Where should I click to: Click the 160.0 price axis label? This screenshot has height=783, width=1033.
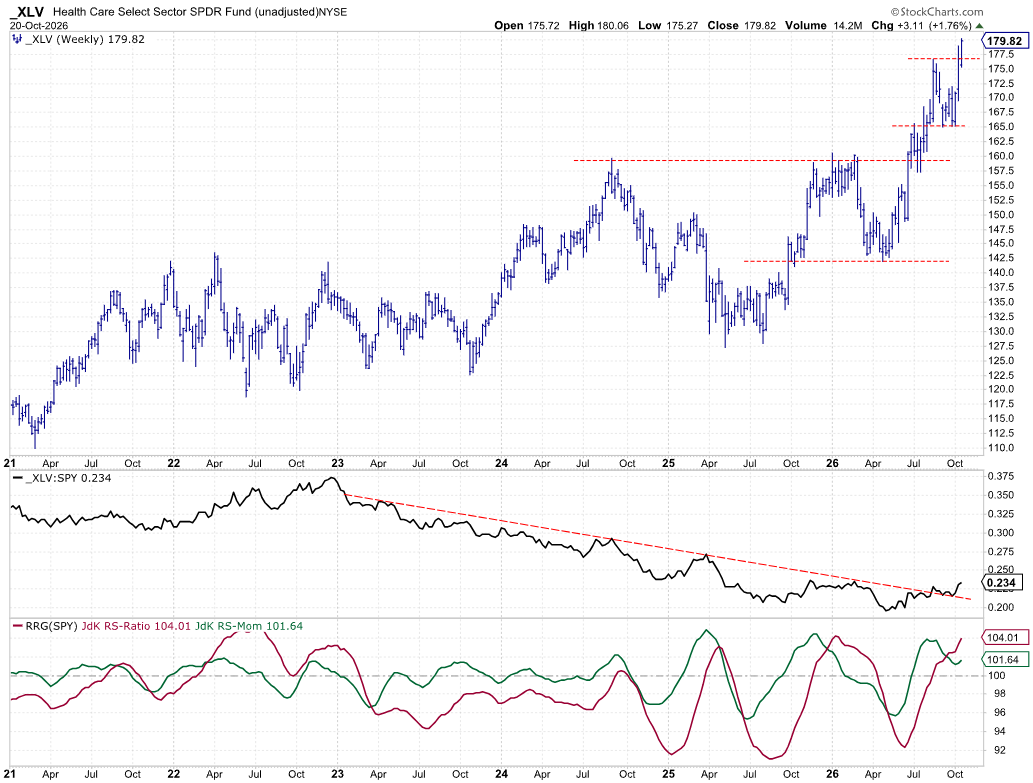[x=1001, y=156]
